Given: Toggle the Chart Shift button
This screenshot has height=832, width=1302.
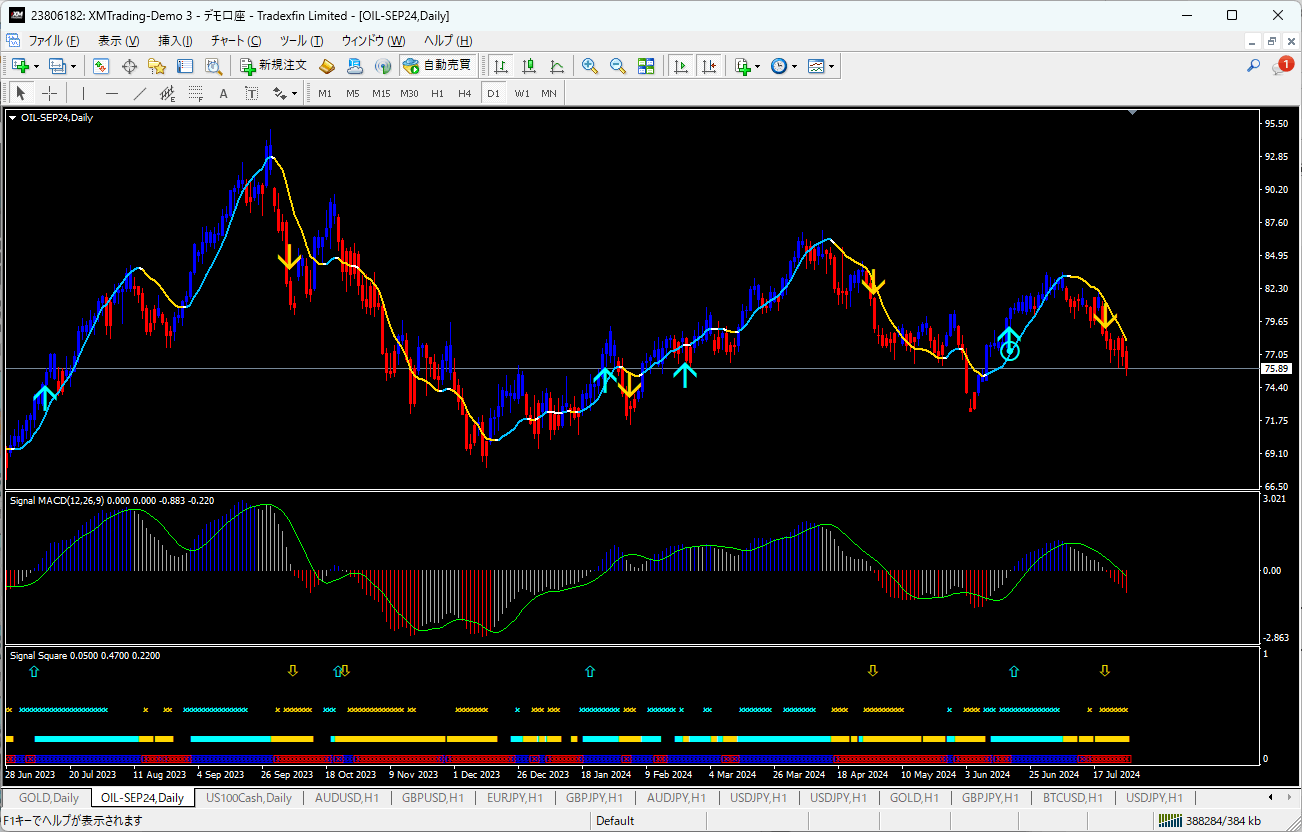Looking at the screenshot, I should click(709, 66).
